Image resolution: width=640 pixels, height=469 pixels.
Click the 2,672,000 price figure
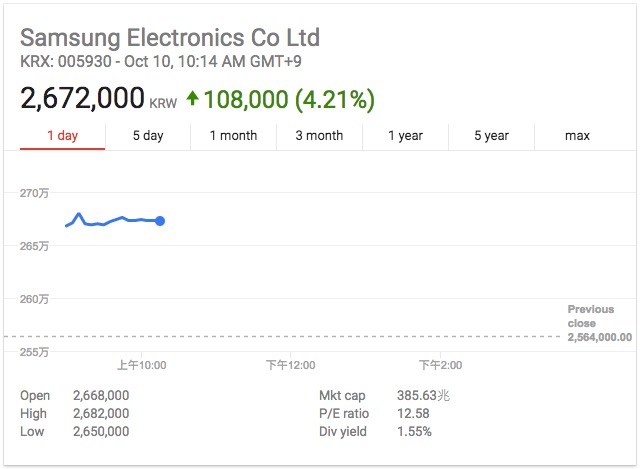[82, 98]
